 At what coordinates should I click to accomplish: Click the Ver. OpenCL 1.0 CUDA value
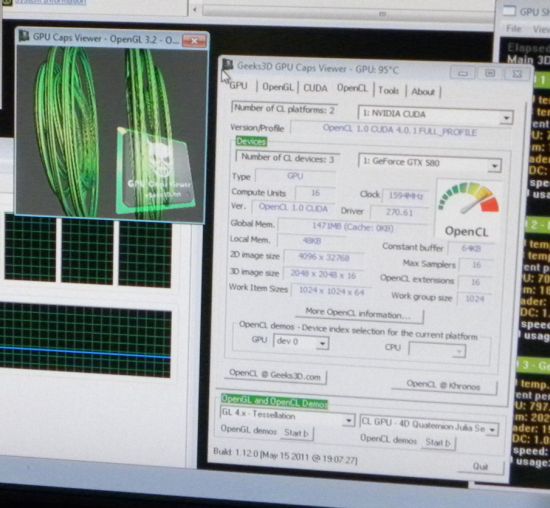coord(293,208)
